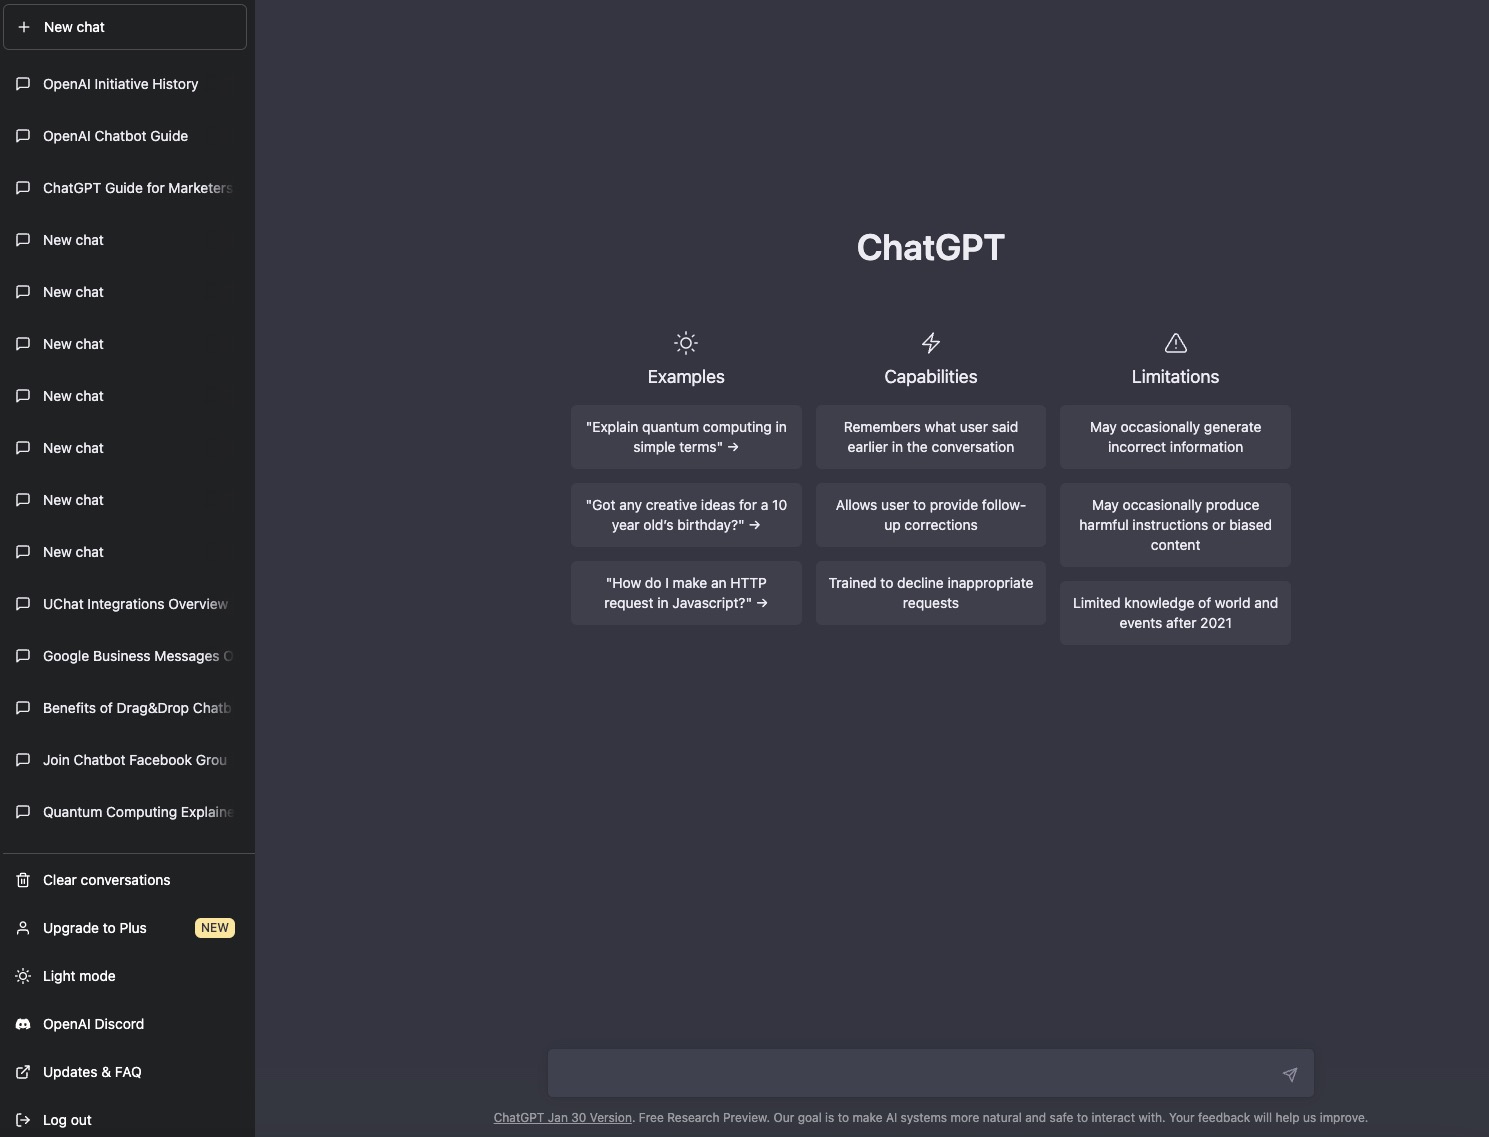Open the Quantum Computing Explained conversation

coord(138,812)
